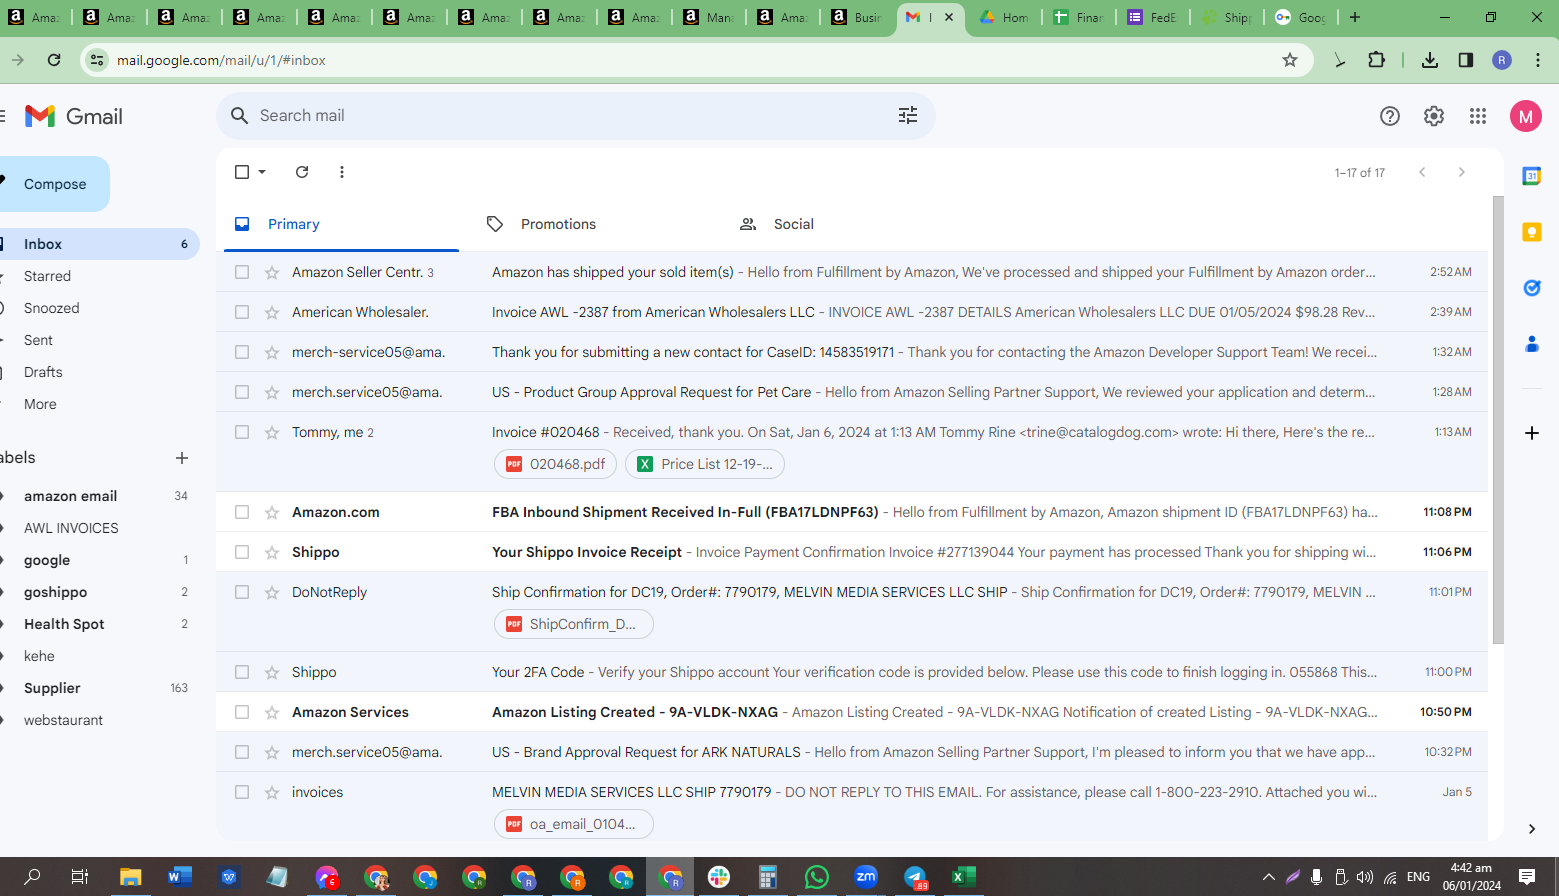Check the merch-service05 CaseID email checkbox
Viewport: 1559px width, 896px height.
tap(242, 352)
